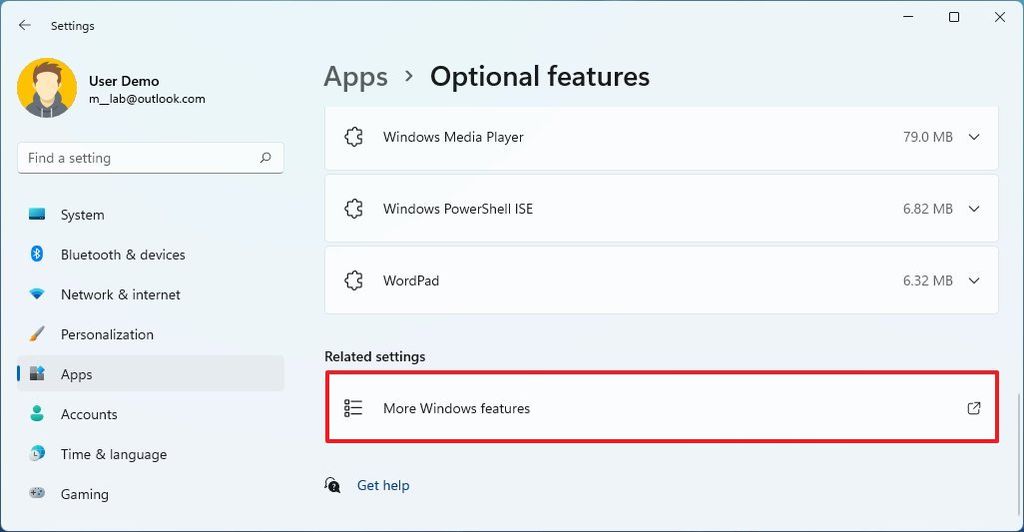Open More Windows features

coord(662,408)
